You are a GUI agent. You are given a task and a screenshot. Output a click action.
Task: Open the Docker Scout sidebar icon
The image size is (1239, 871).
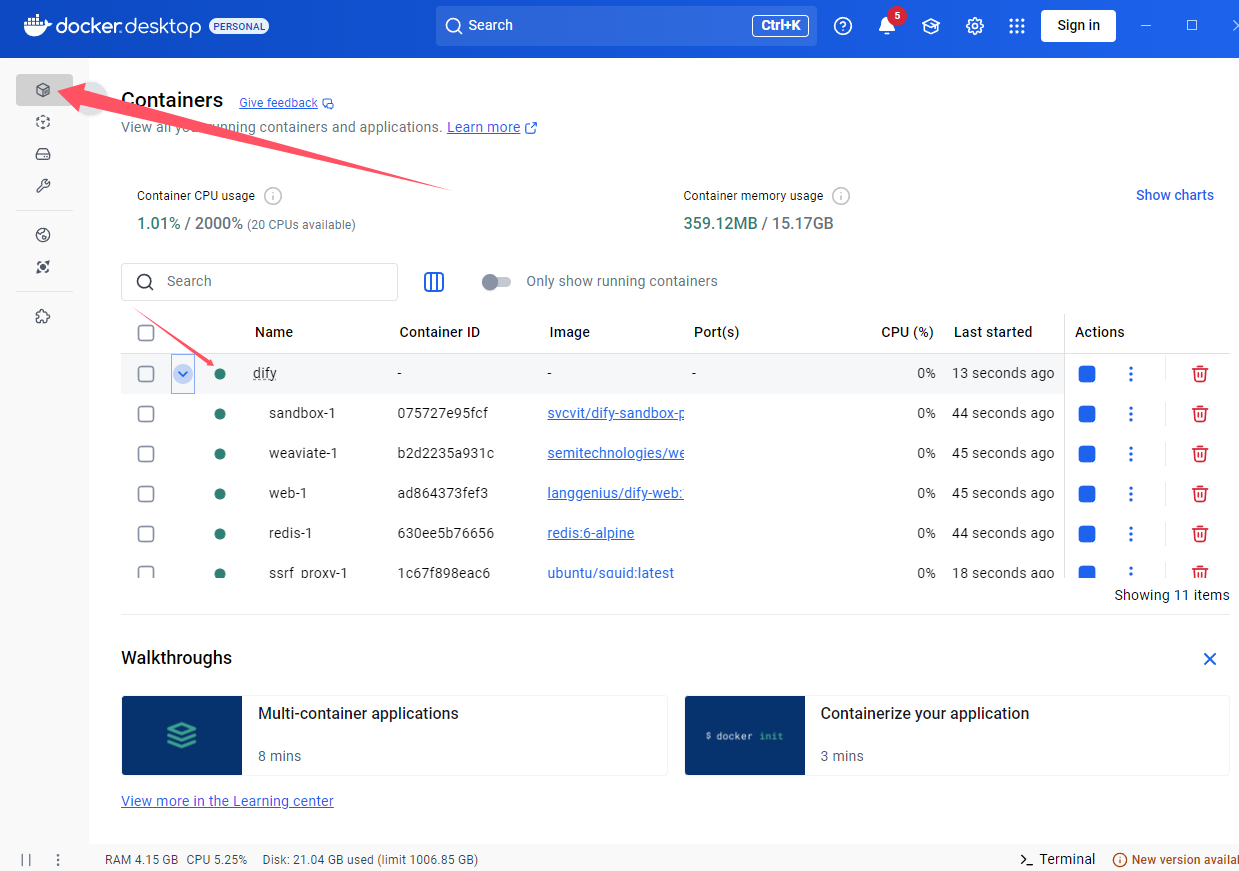pos(43,267)
